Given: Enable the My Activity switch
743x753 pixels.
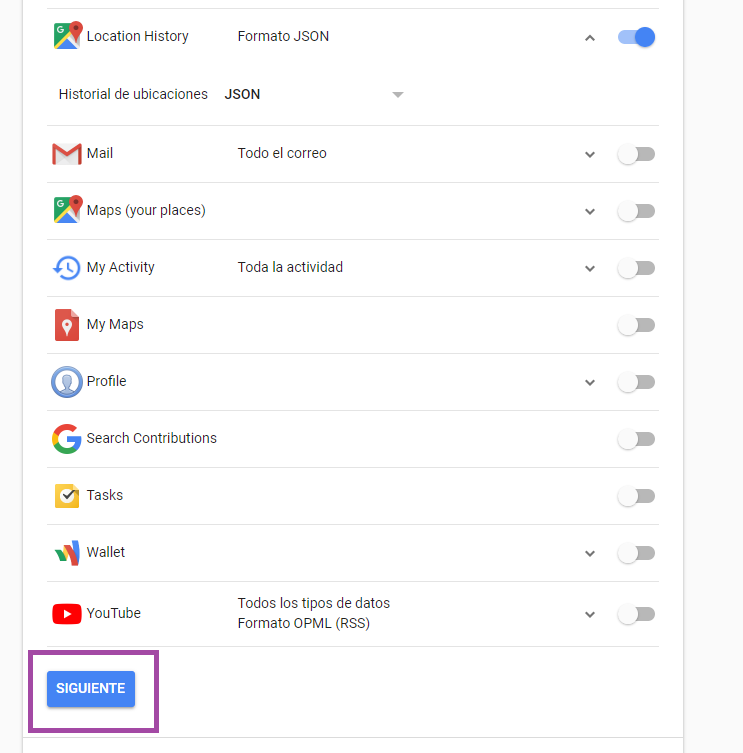Looking at the screenshot, I should click(636, 268).
